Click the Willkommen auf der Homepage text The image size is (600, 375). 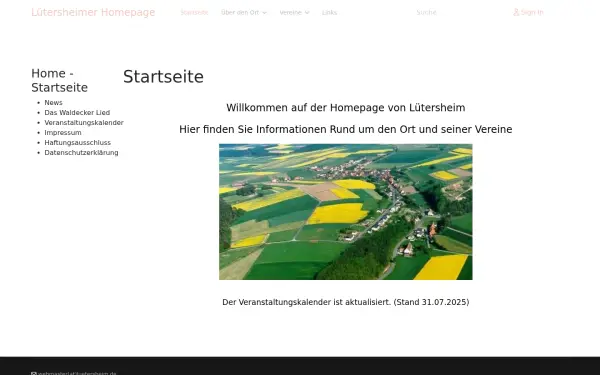click(x=346, y=108)
